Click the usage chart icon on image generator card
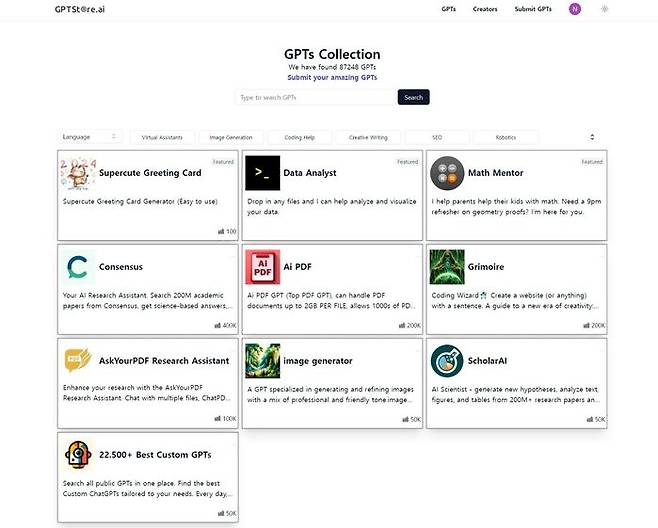 405,419
